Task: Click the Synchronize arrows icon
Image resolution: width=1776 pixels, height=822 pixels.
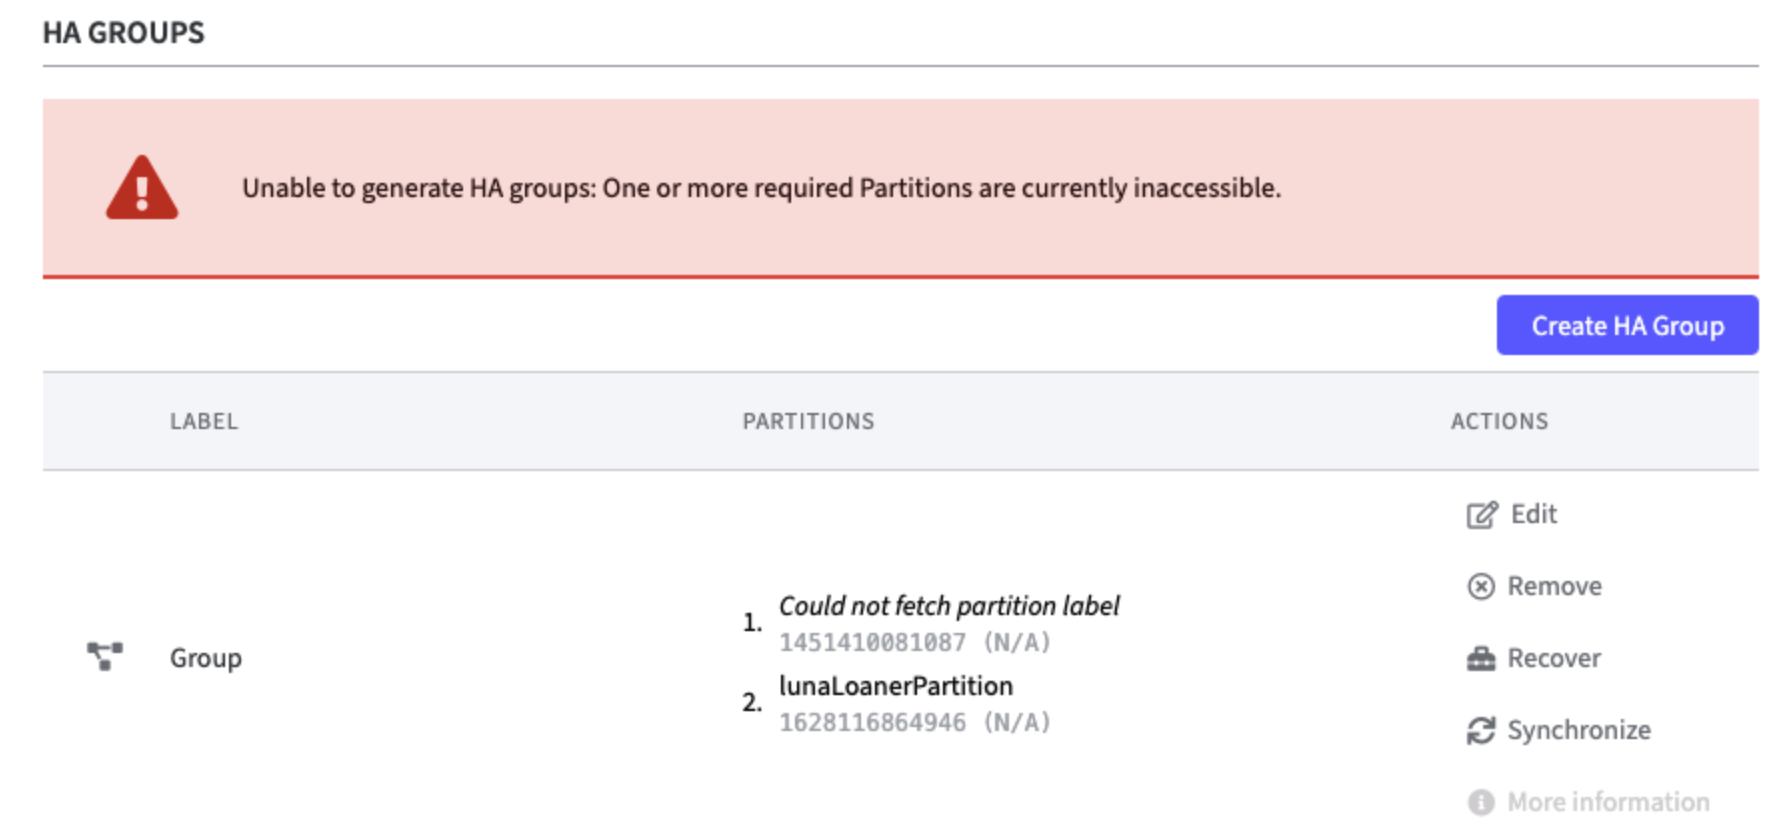Action: pos(1481,731)
